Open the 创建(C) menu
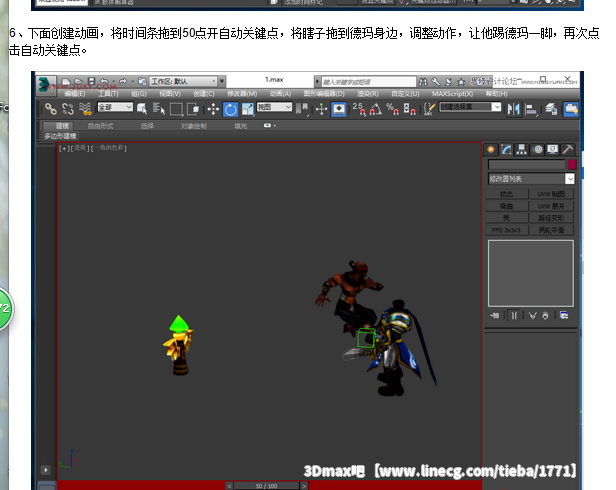The image size is (616, 490). point(204,94)
